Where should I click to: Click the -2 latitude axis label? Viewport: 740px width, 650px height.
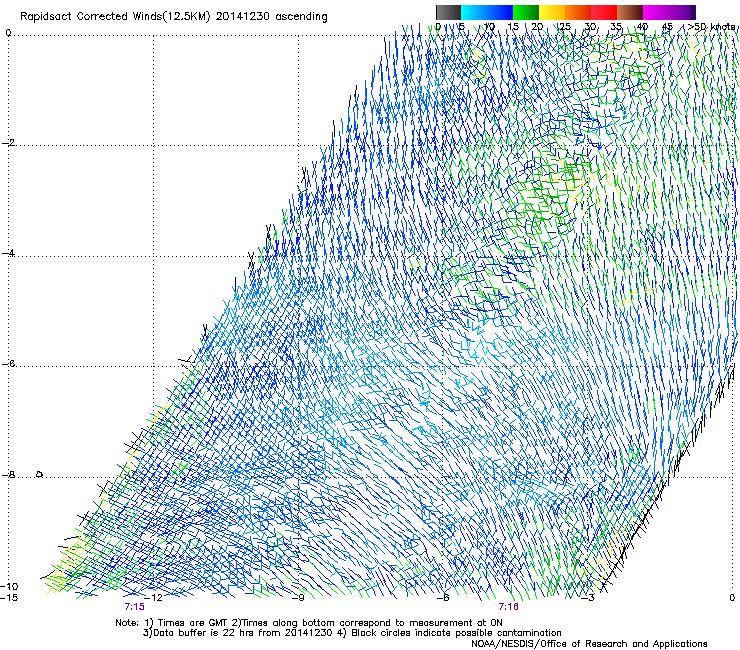click(8, 143)
